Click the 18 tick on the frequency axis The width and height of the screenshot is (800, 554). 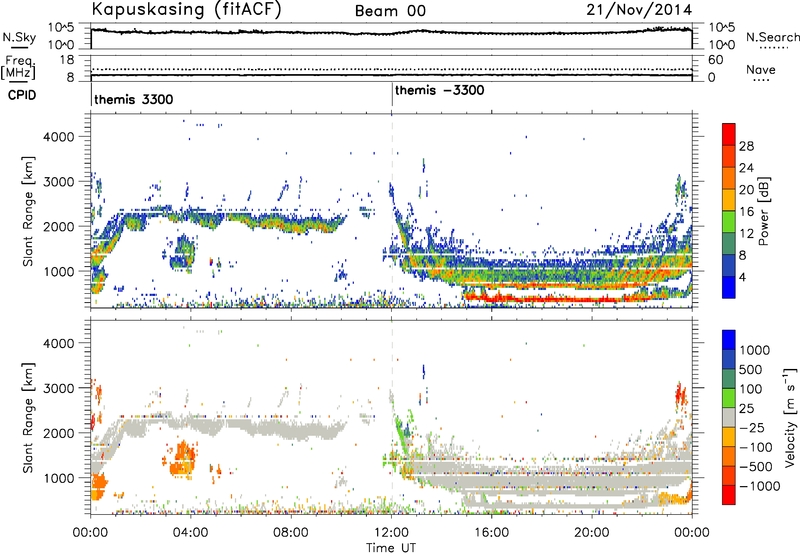67,60
